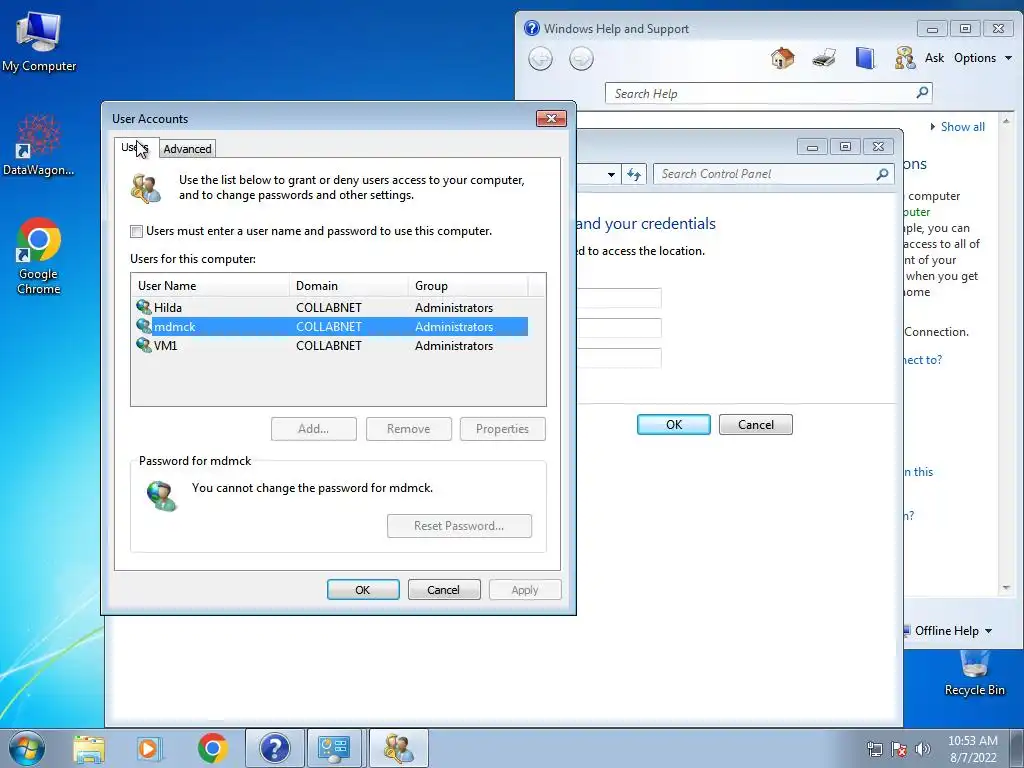Screen dimensions: 1024x768
Task: Click Cancel in User Accounts dialog
Action: coord(444,590)
